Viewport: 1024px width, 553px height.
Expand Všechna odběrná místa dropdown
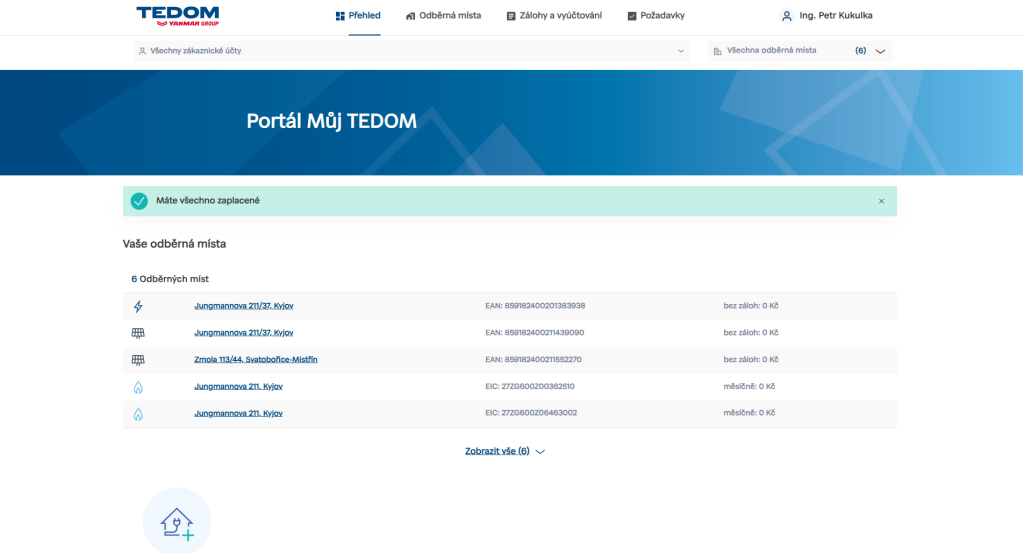pyautogui.click(x=799, y=51)
